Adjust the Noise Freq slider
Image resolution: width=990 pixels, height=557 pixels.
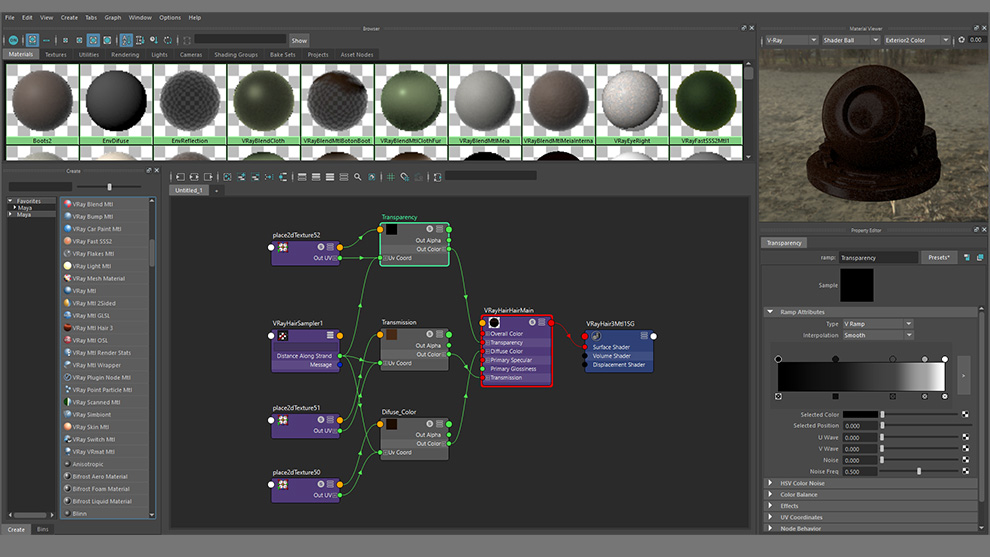919,471
